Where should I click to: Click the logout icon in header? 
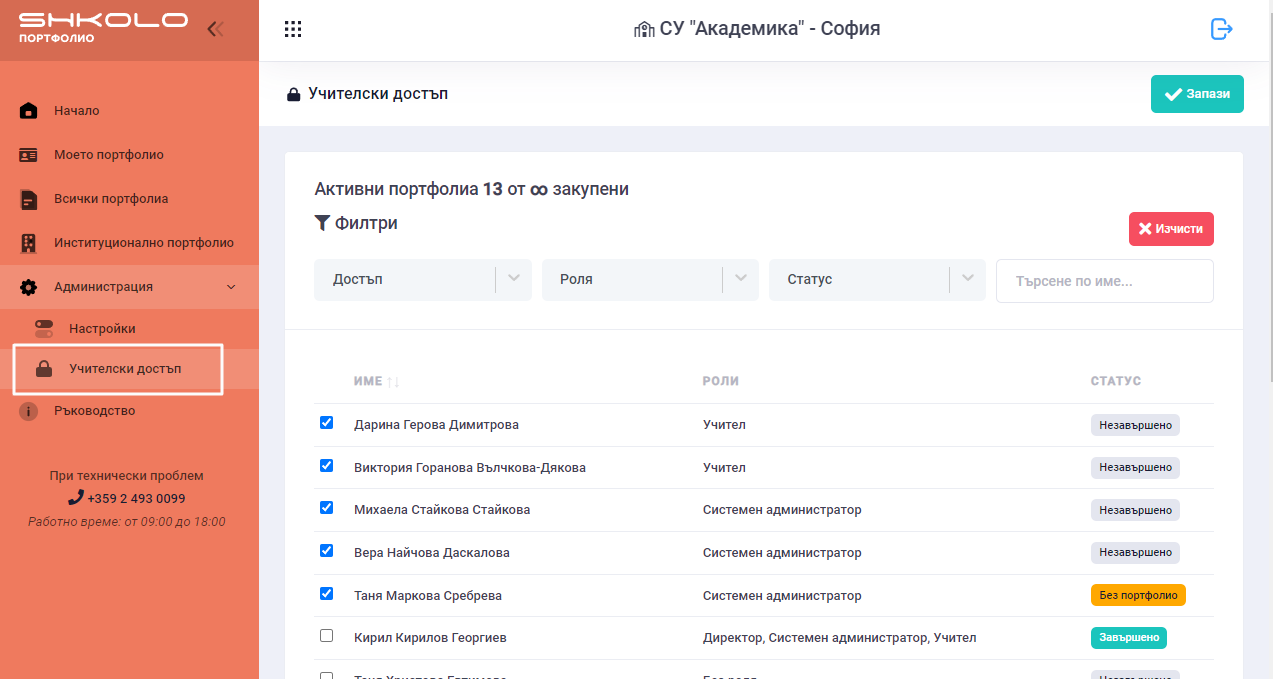(1221, 29)
